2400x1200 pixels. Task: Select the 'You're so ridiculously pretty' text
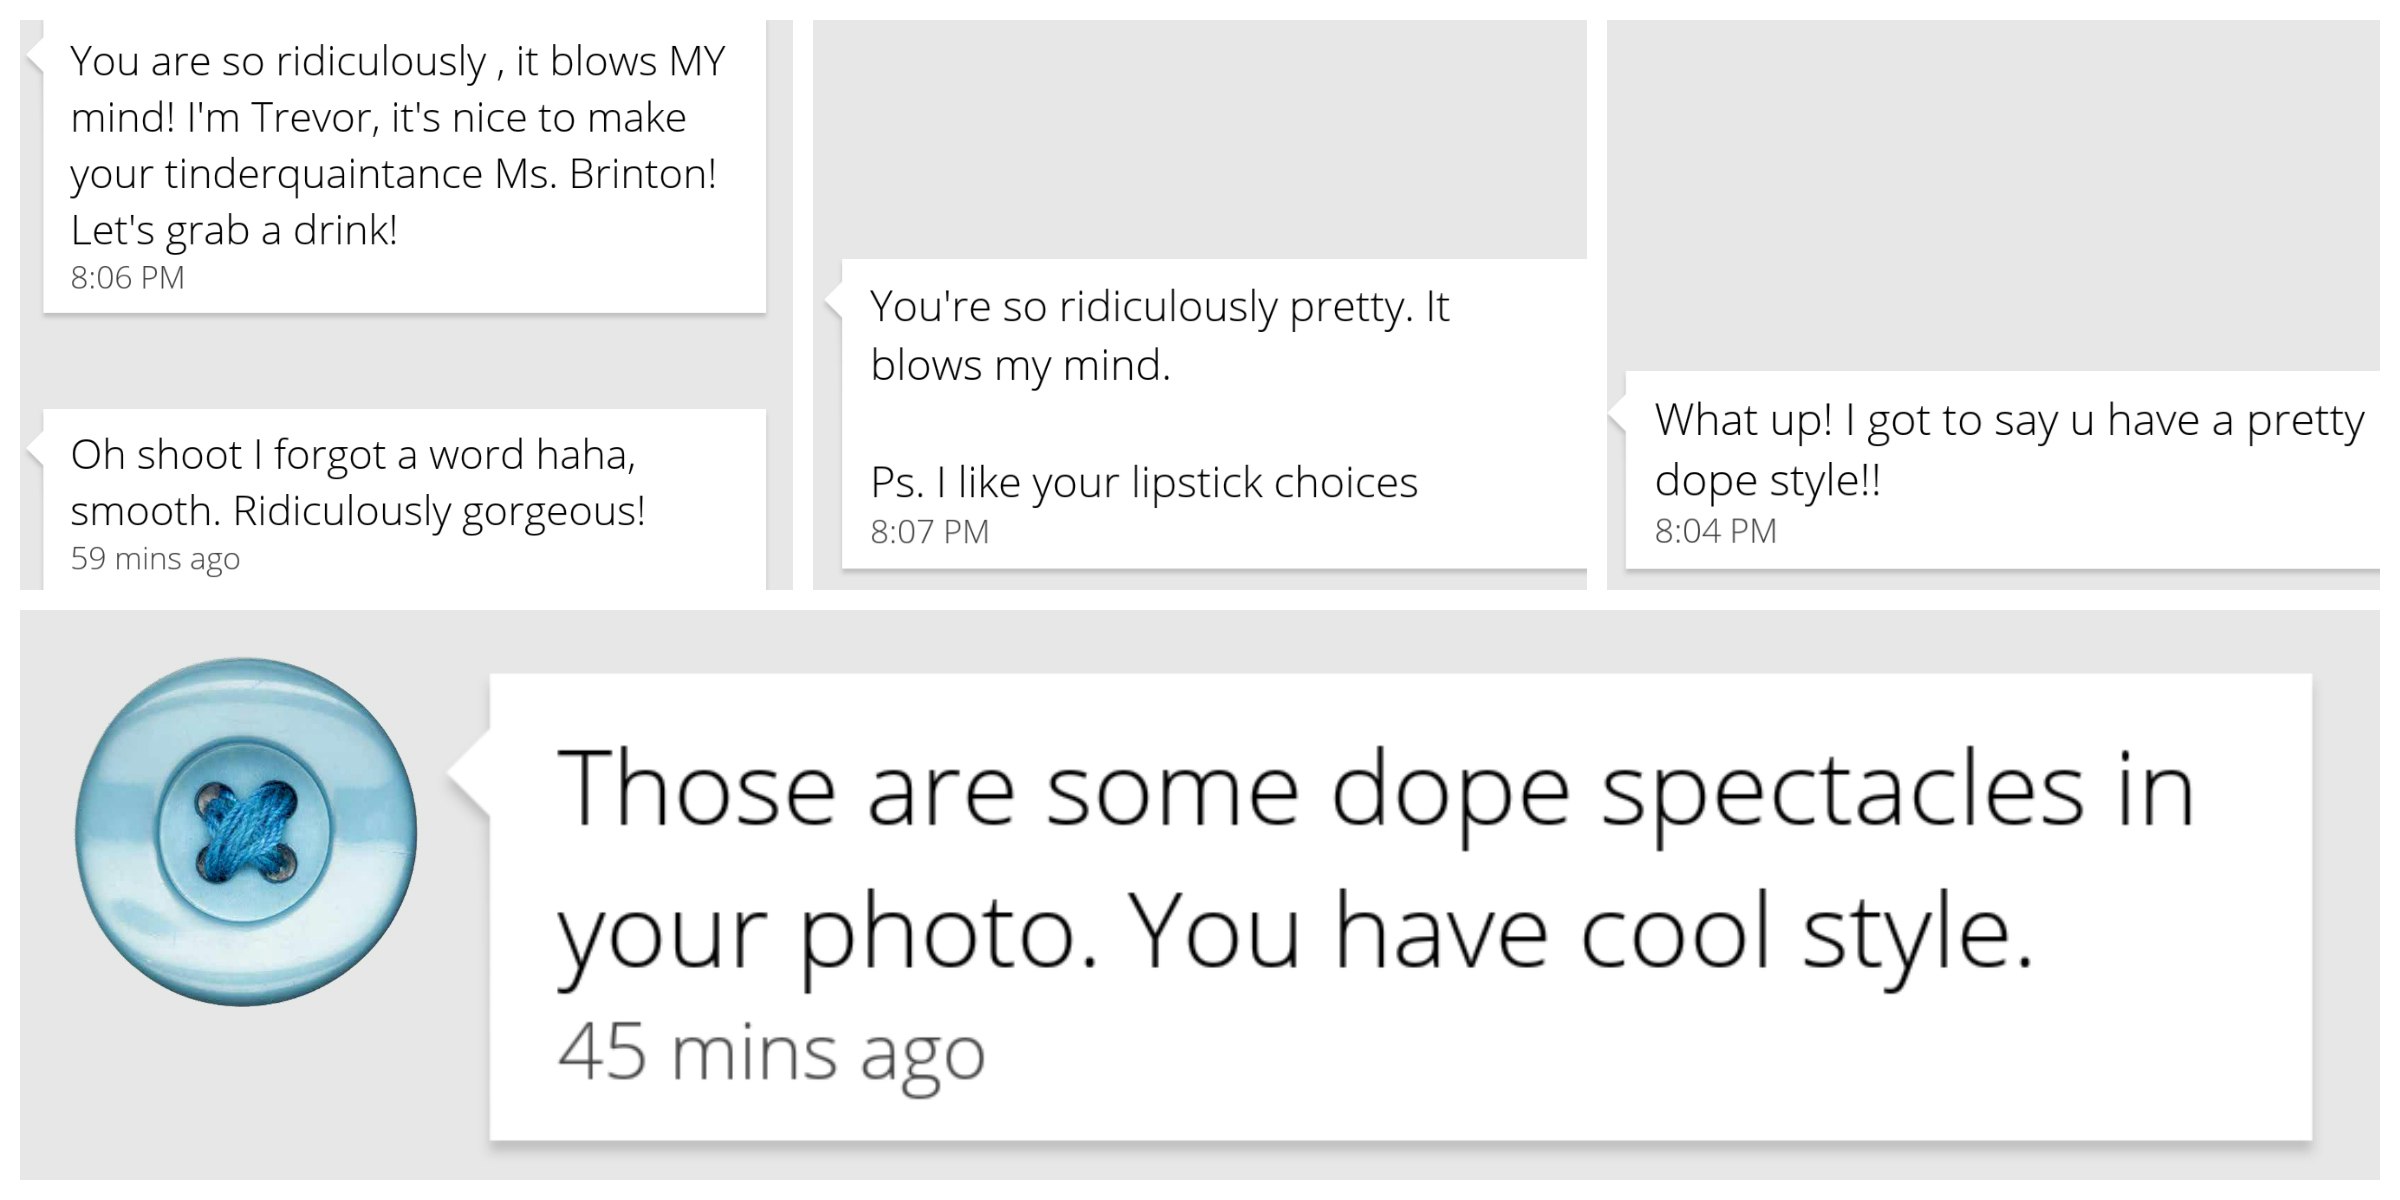1160,336
